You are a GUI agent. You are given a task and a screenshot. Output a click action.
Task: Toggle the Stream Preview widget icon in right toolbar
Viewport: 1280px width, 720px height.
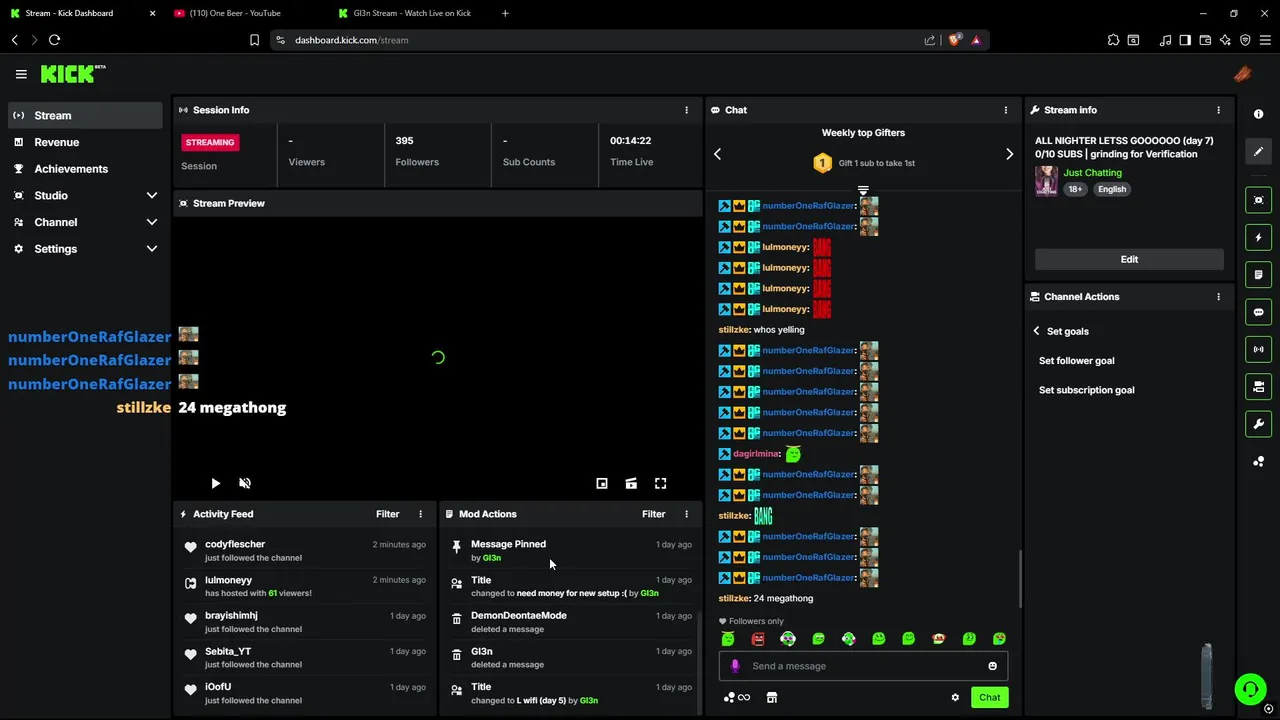[1258, 200]
